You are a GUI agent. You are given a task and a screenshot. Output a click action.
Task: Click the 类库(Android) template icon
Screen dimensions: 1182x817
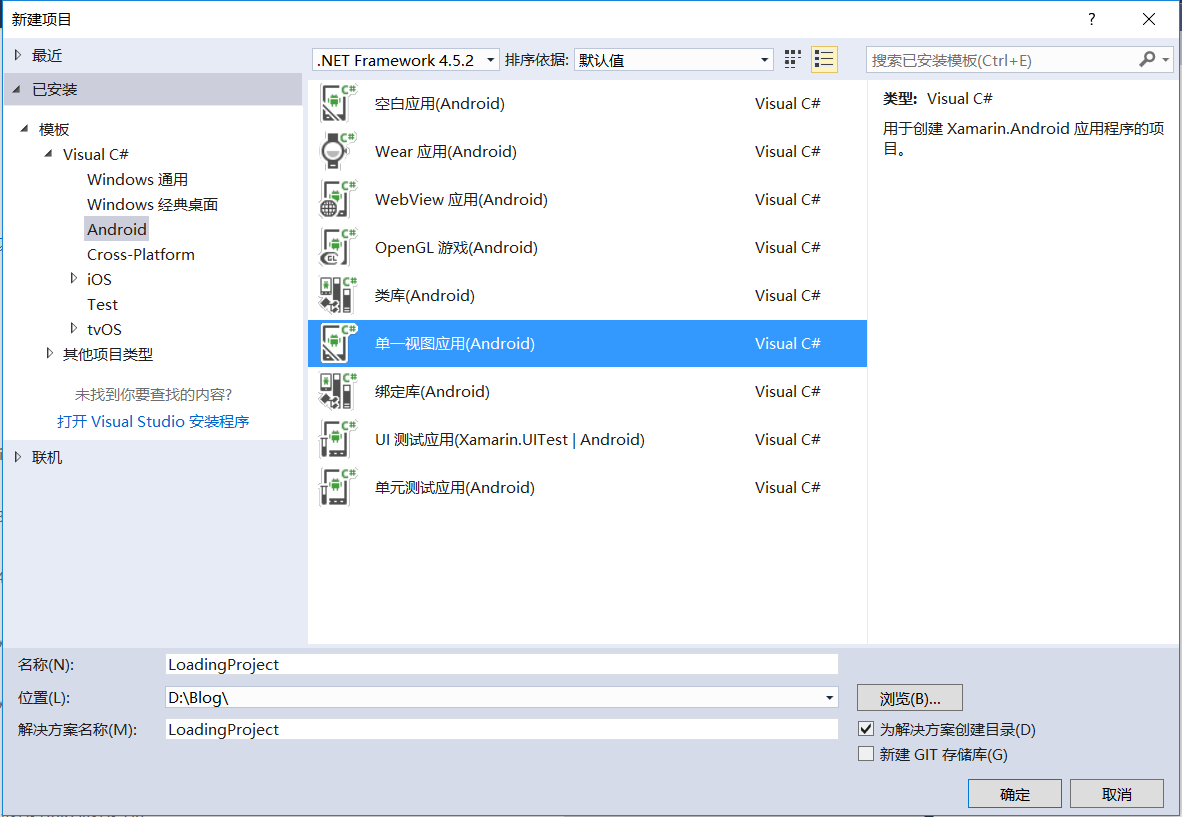(x=338, y=295)
